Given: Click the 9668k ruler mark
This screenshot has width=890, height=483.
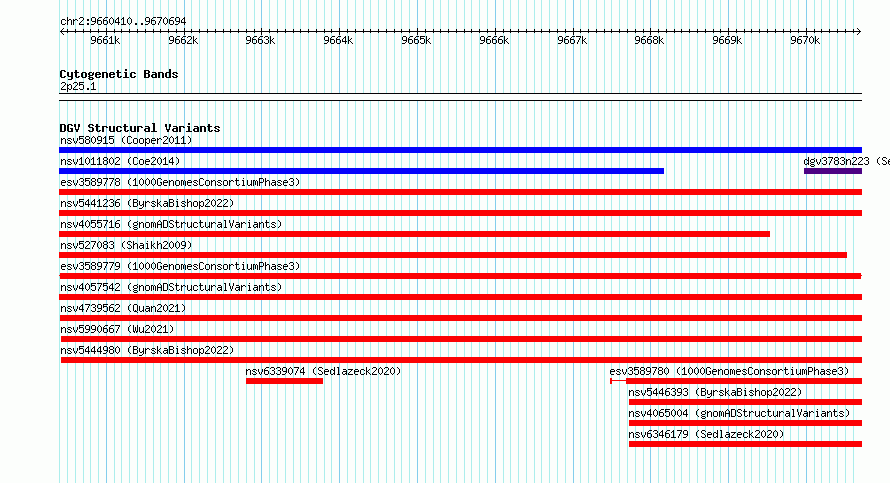Looking at the screenshot, I should pyautogui.click(x=649, y=40).
